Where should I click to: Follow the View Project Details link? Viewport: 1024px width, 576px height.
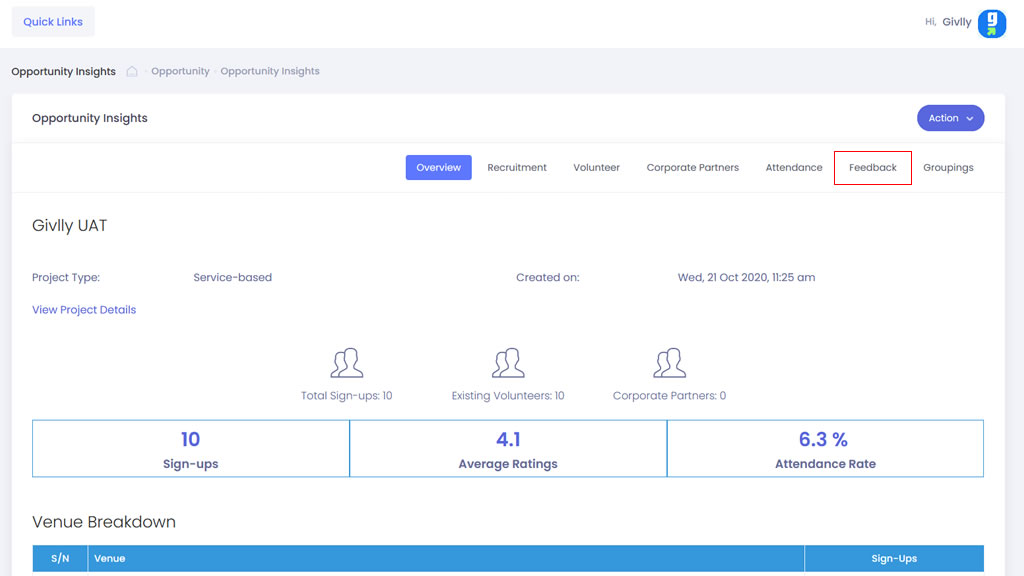84,310
